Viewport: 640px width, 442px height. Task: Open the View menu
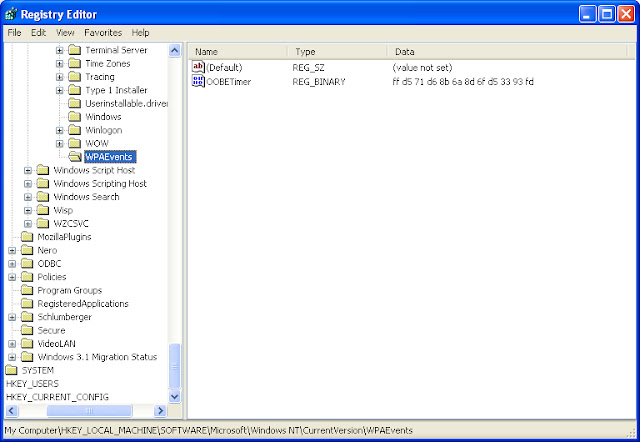[65, 33]
